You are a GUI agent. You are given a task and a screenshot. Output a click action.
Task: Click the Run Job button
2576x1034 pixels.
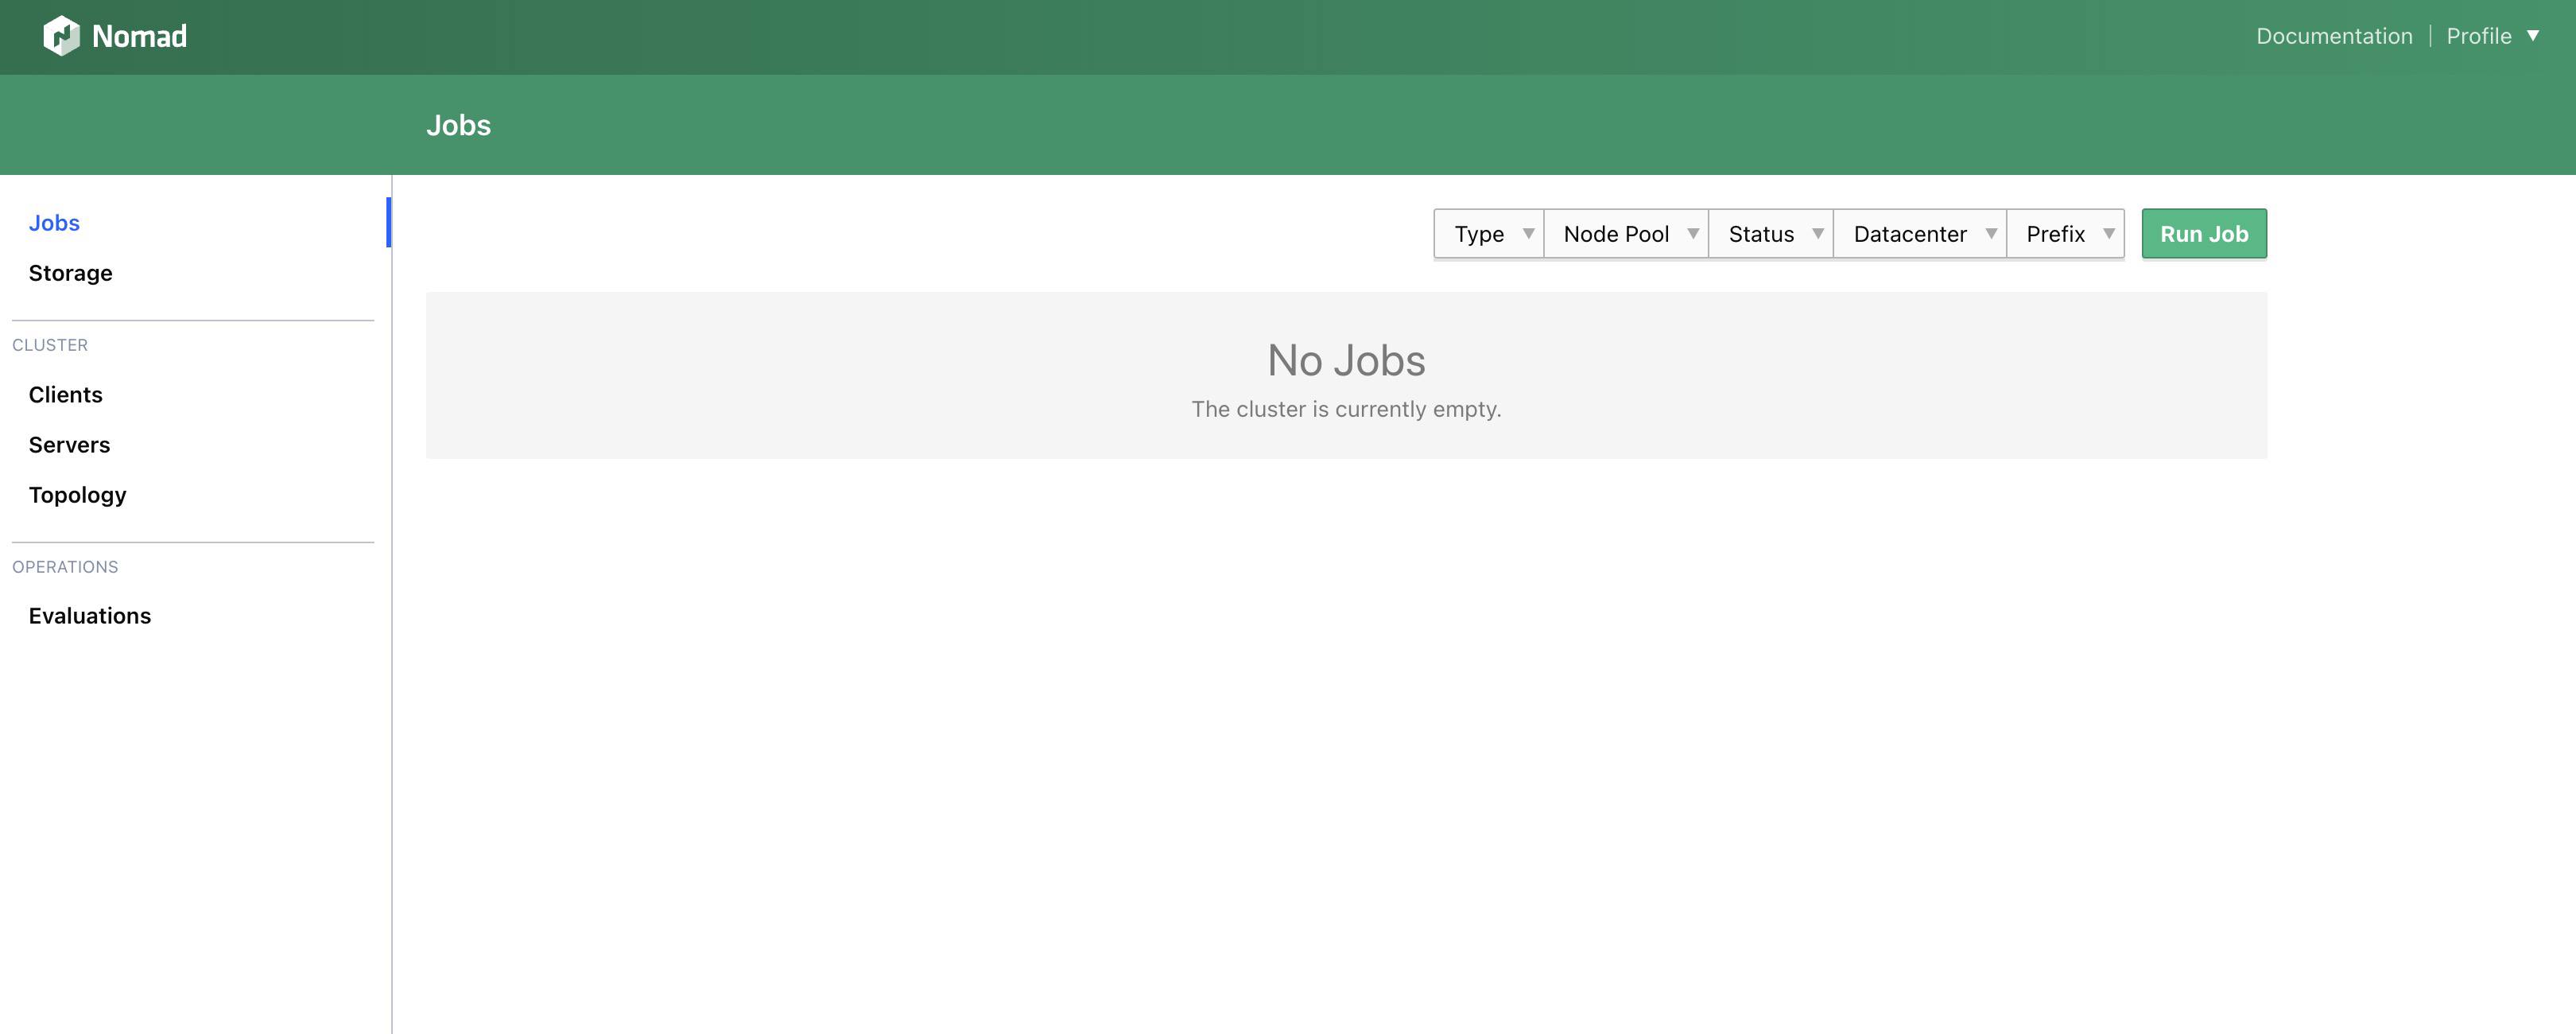click(x=2204, y=233)
